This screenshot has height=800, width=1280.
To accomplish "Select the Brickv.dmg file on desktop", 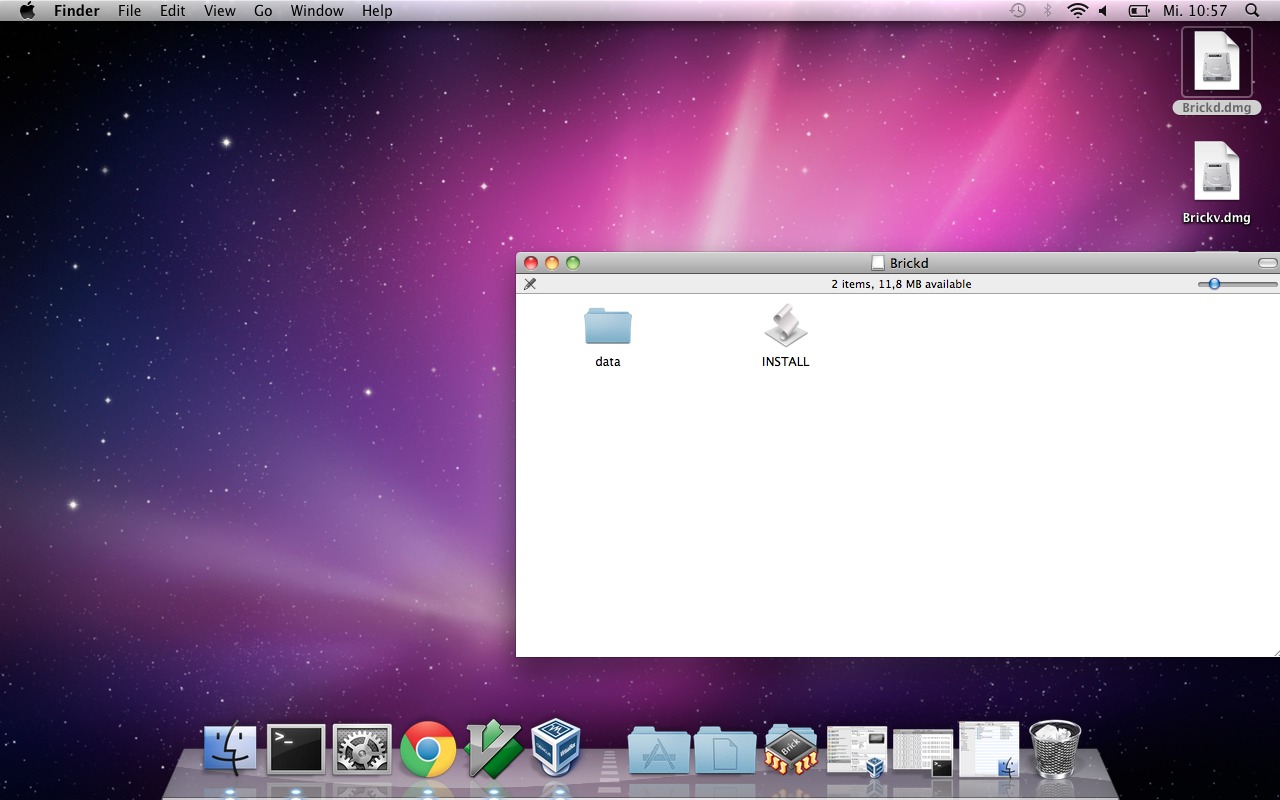I will pos(1216,173).
